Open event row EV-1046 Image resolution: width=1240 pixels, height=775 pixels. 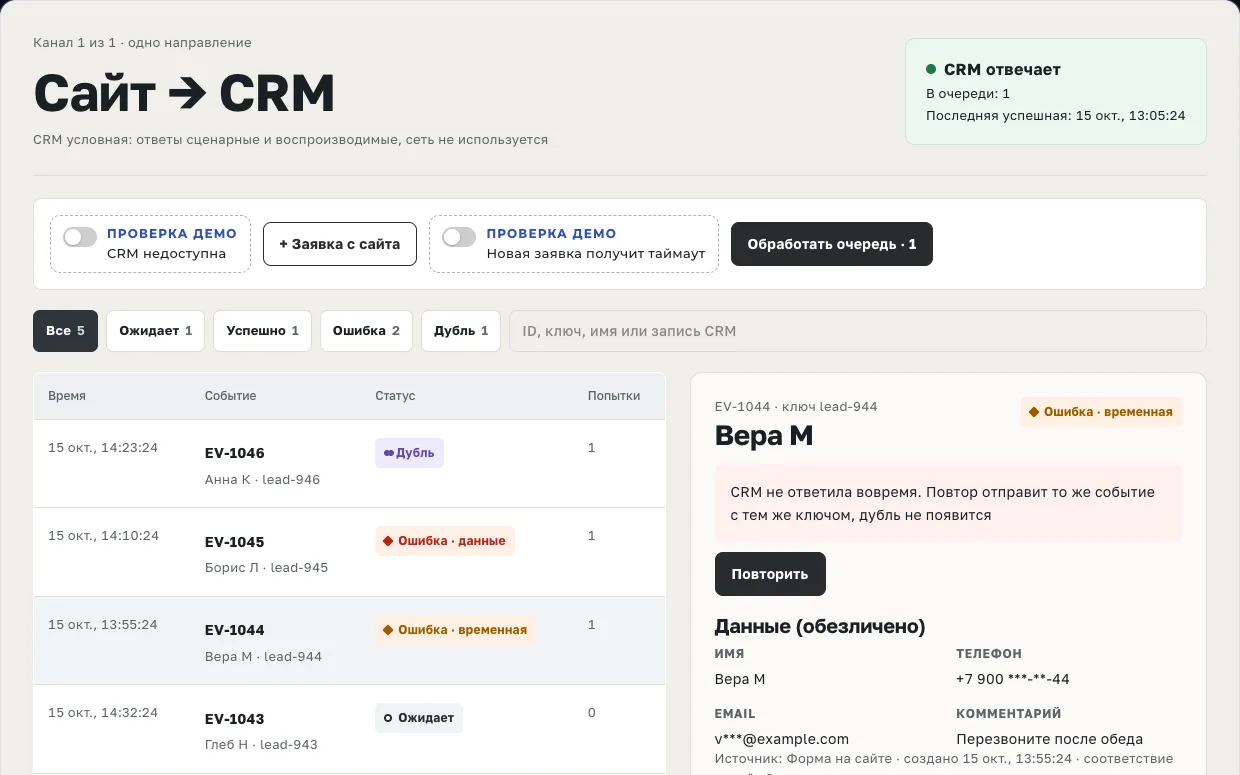[349, 463]
